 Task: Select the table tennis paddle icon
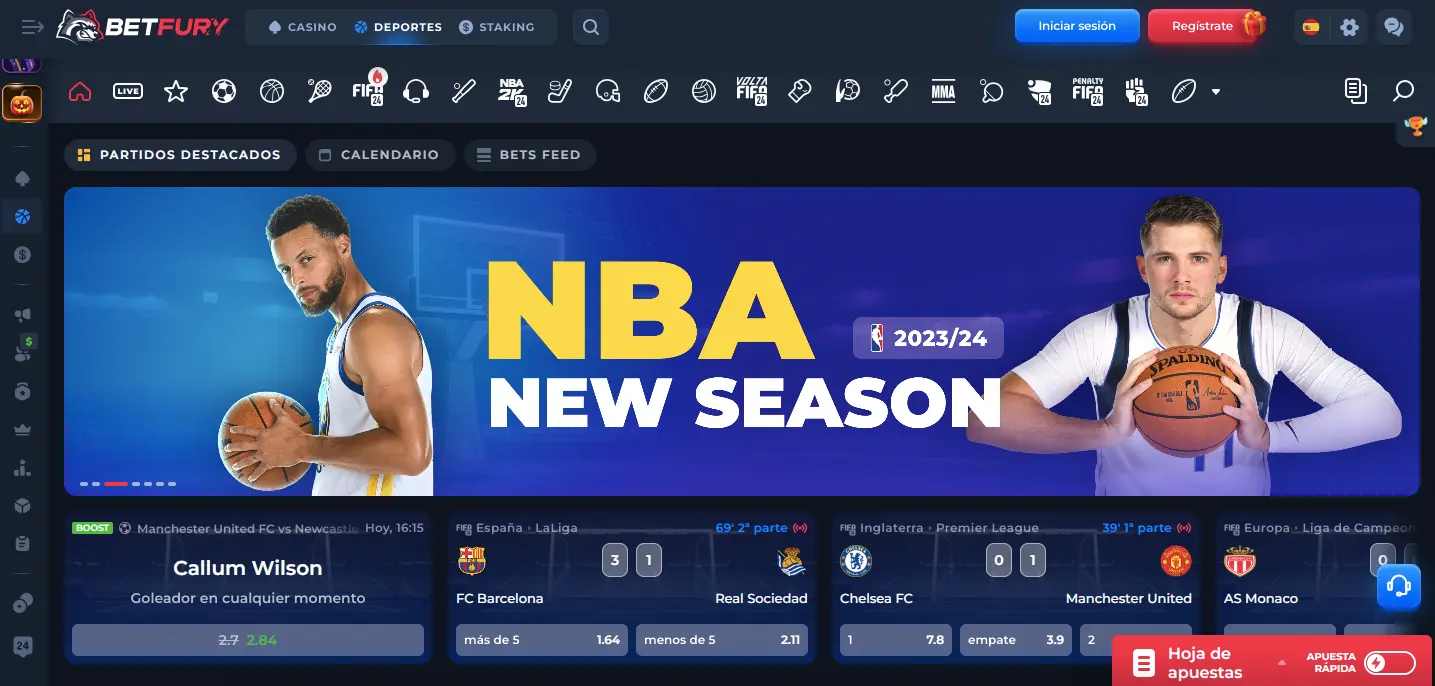[x=991, y=92]
